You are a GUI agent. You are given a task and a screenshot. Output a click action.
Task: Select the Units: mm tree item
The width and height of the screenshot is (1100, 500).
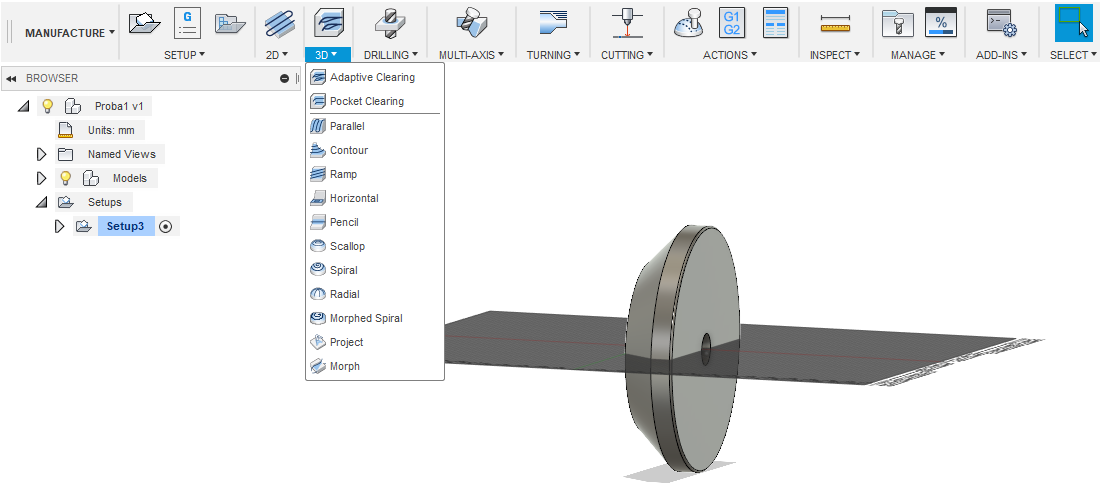109,130
